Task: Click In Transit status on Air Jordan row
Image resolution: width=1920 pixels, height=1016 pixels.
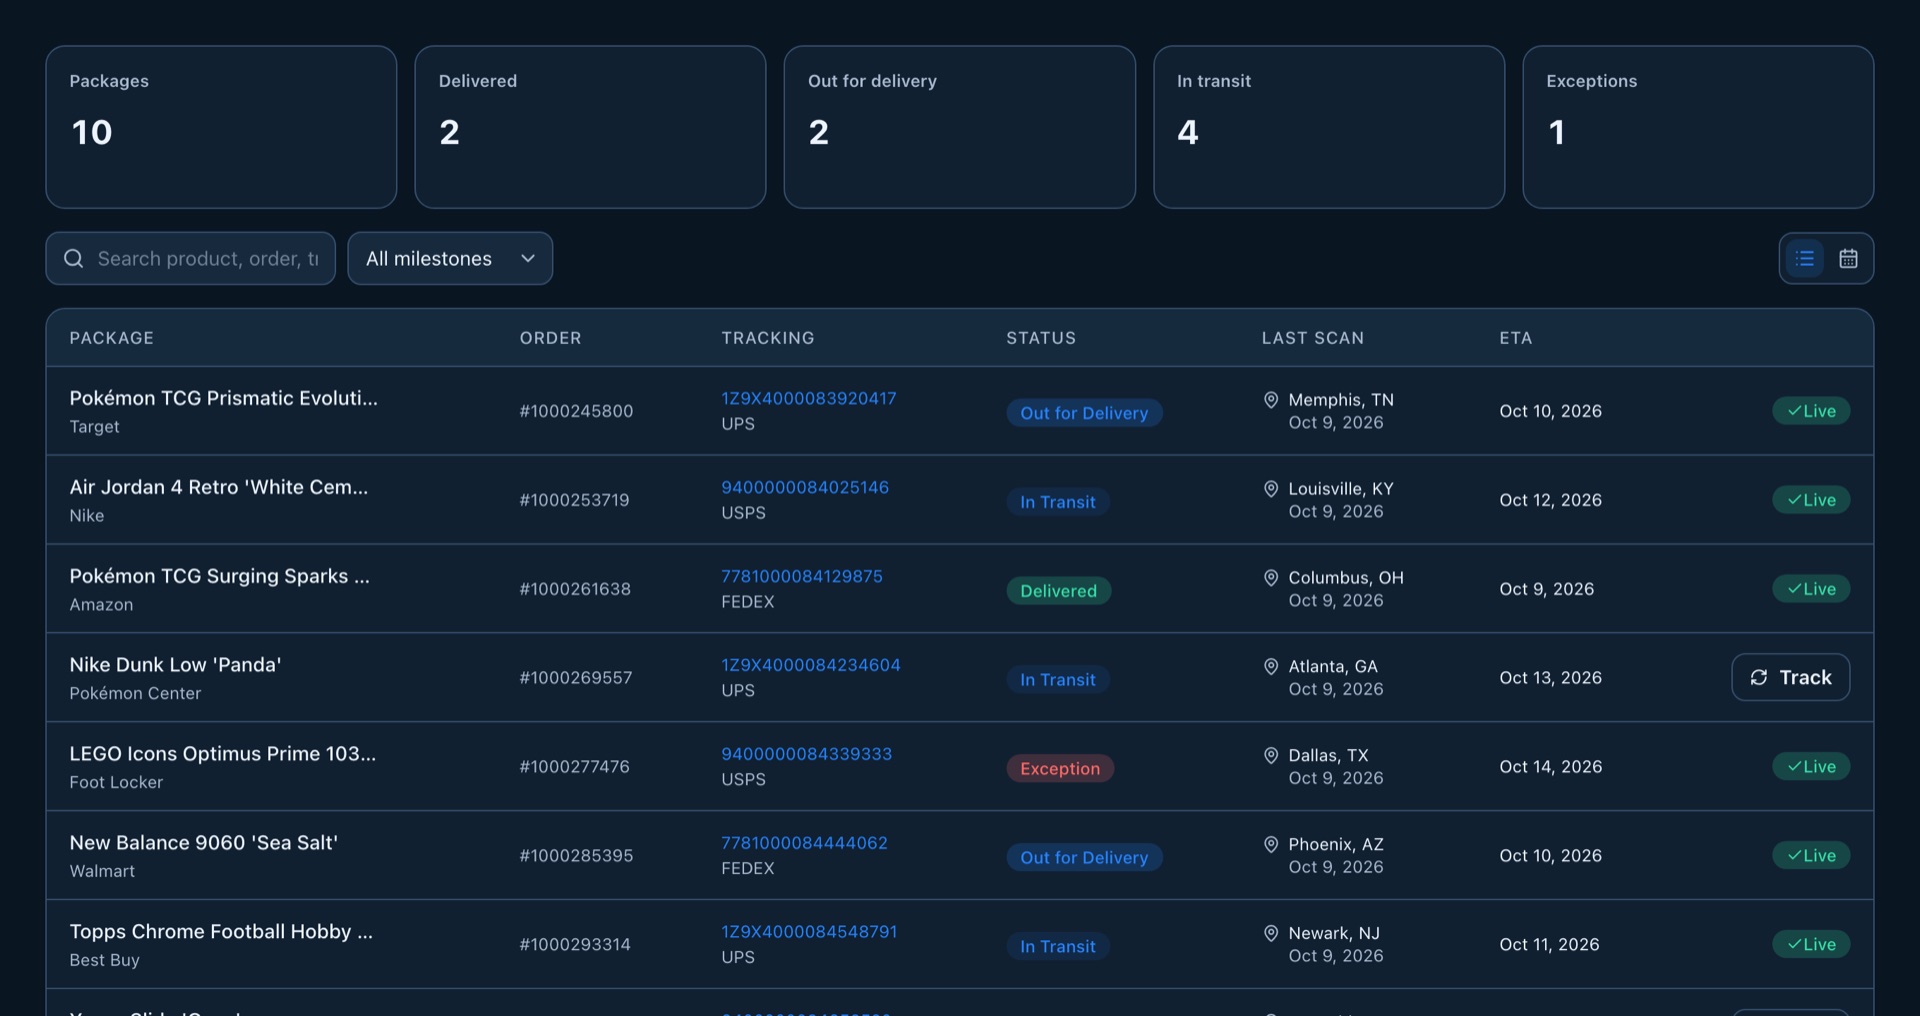Action: 1058,502
